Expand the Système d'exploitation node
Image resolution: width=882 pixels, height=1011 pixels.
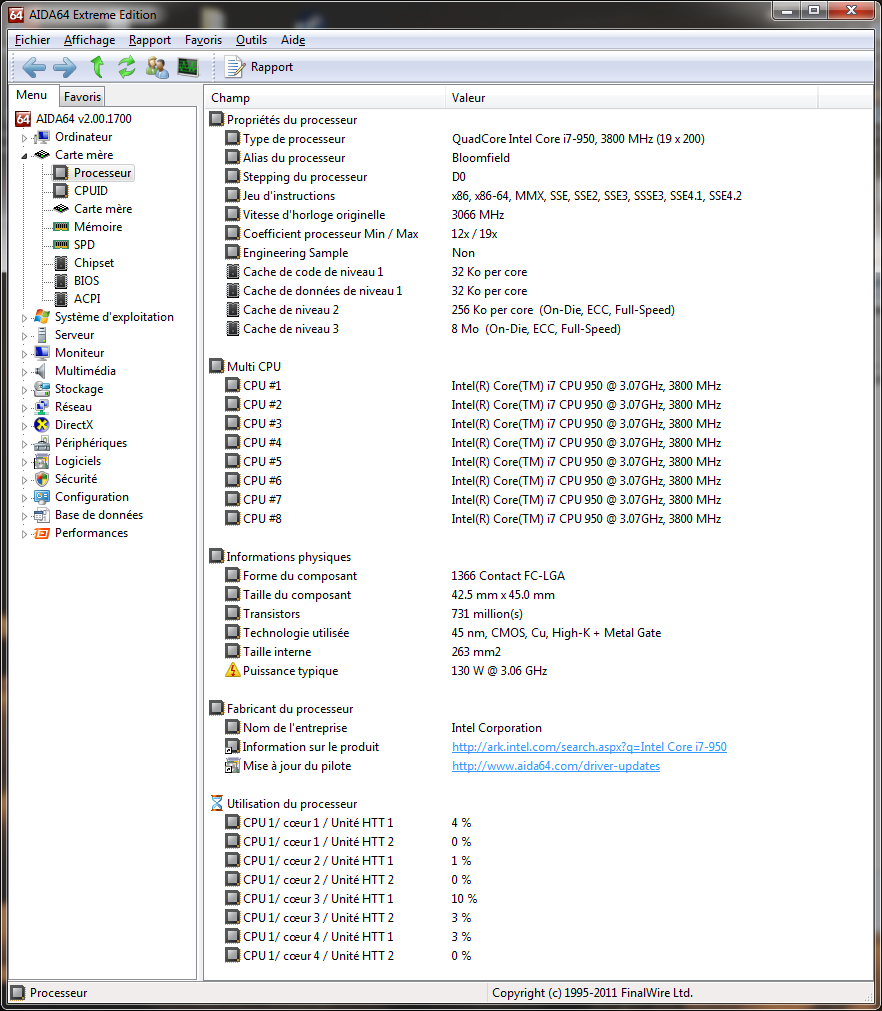pyautogui.click(x=24, y=317)
